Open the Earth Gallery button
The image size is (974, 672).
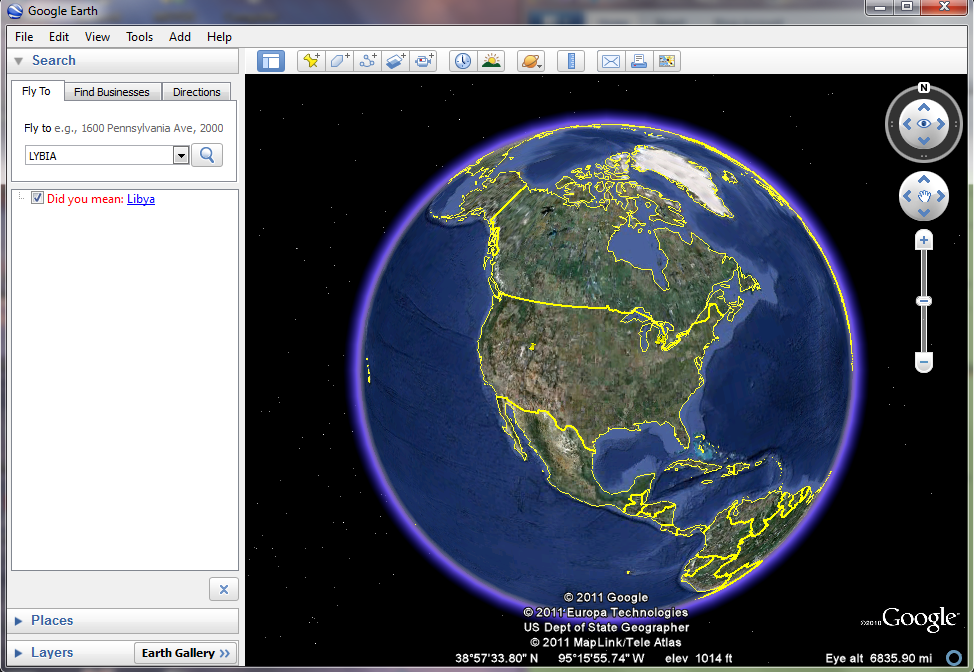click(186, 653)
